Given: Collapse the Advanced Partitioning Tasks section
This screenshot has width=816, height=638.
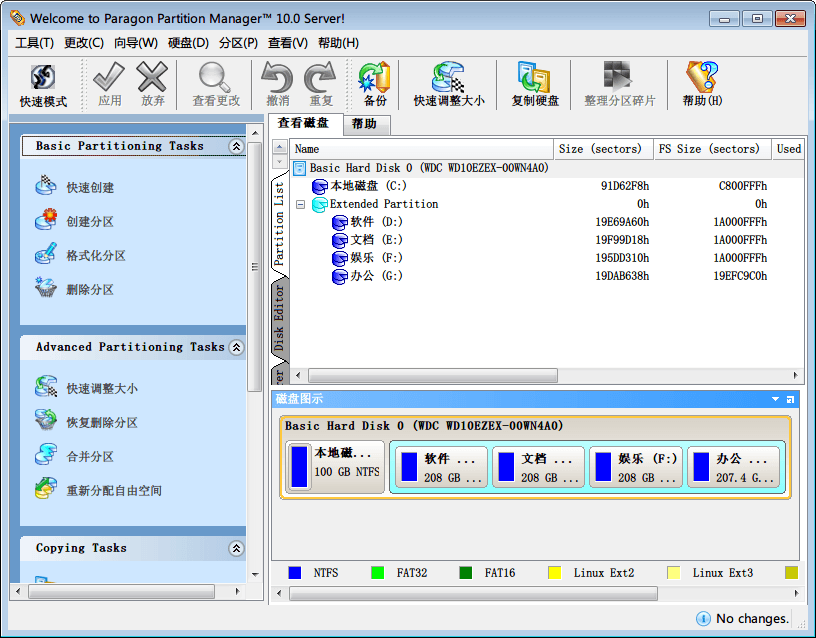Looking at the screenshot, I should click(x=236, y=348).
